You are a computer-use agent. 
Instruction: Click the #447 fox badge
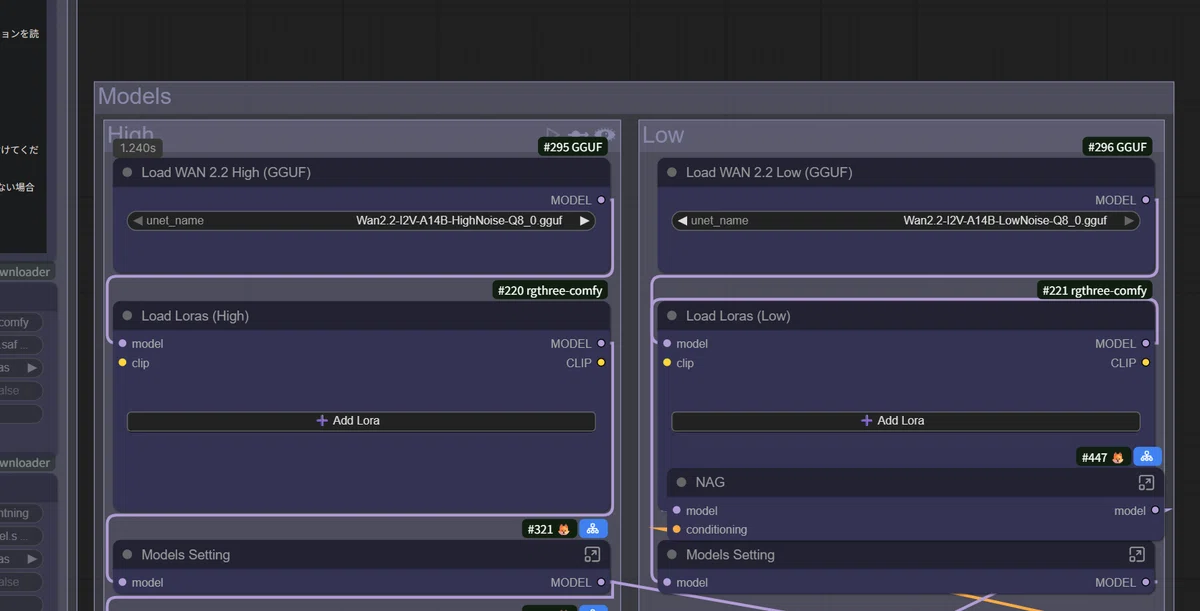[1104, 457]
